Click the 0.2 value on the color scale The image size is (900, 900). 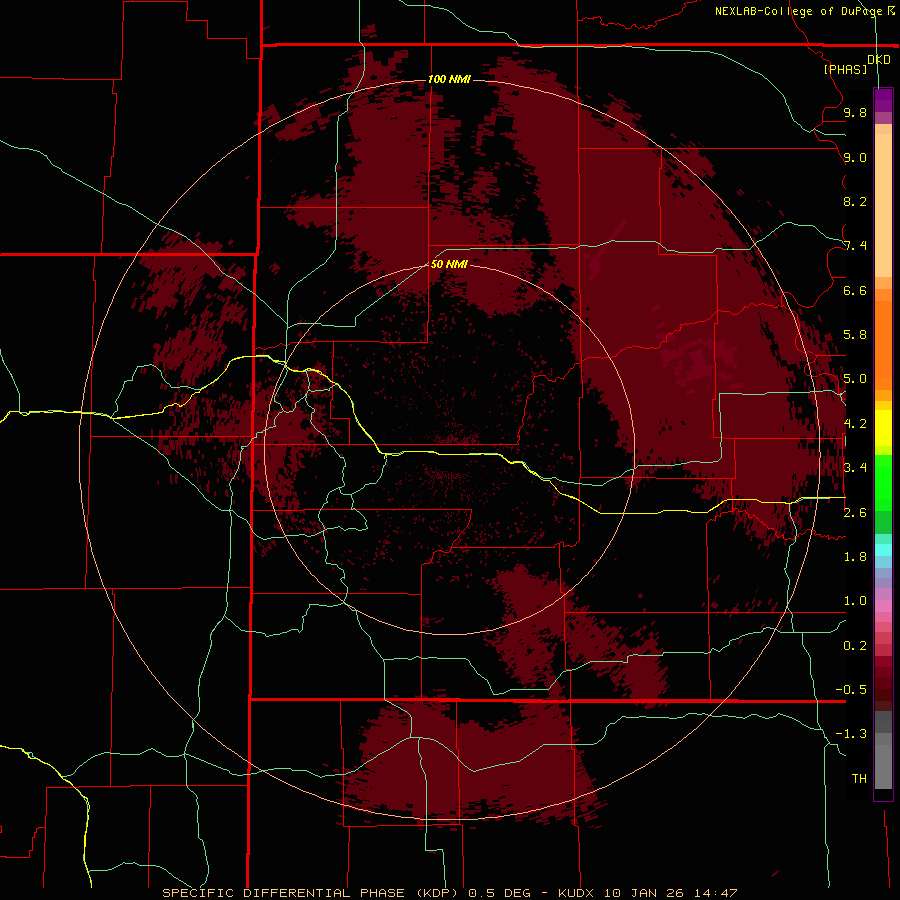tap(855, 646)
